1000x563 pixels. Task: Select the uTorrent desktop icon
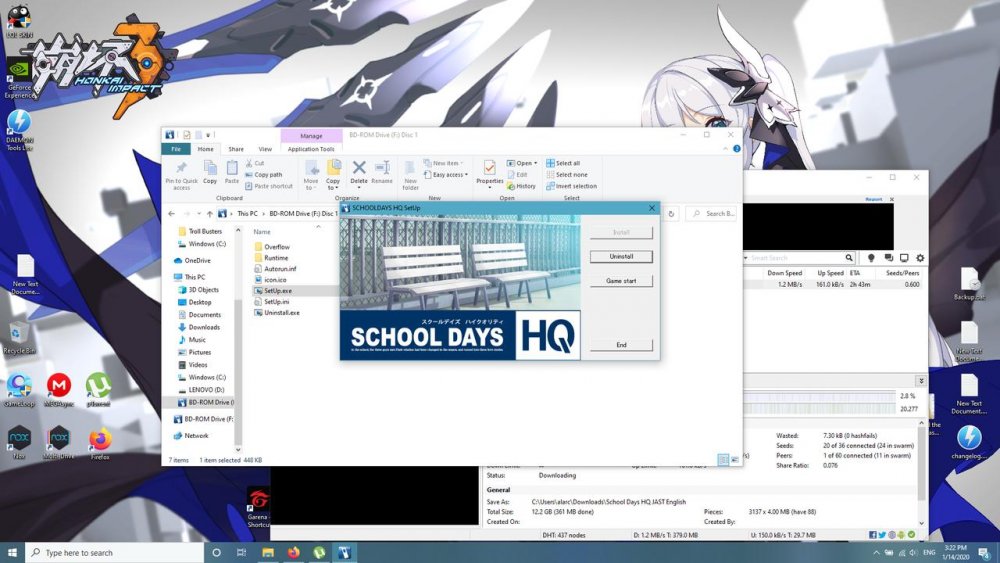tap(98, 388)
